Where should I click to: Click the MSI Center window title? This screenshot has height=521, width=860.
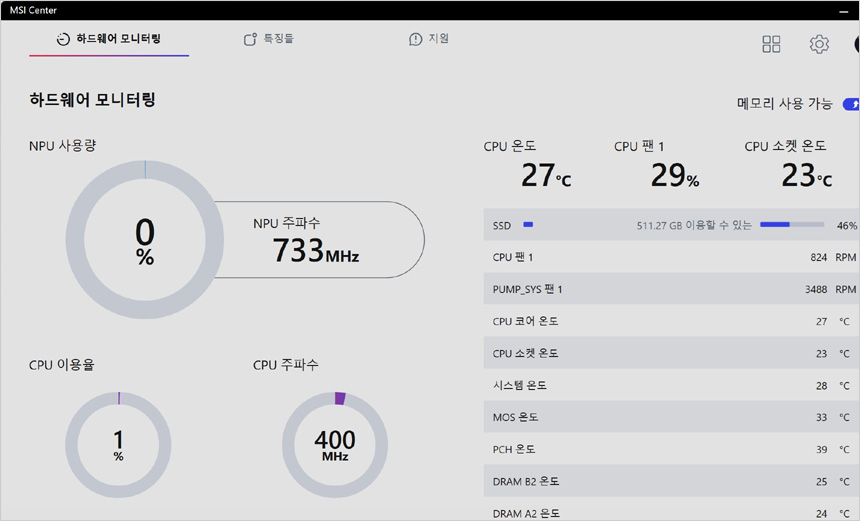pyautogui.click(x=33, y=10)
